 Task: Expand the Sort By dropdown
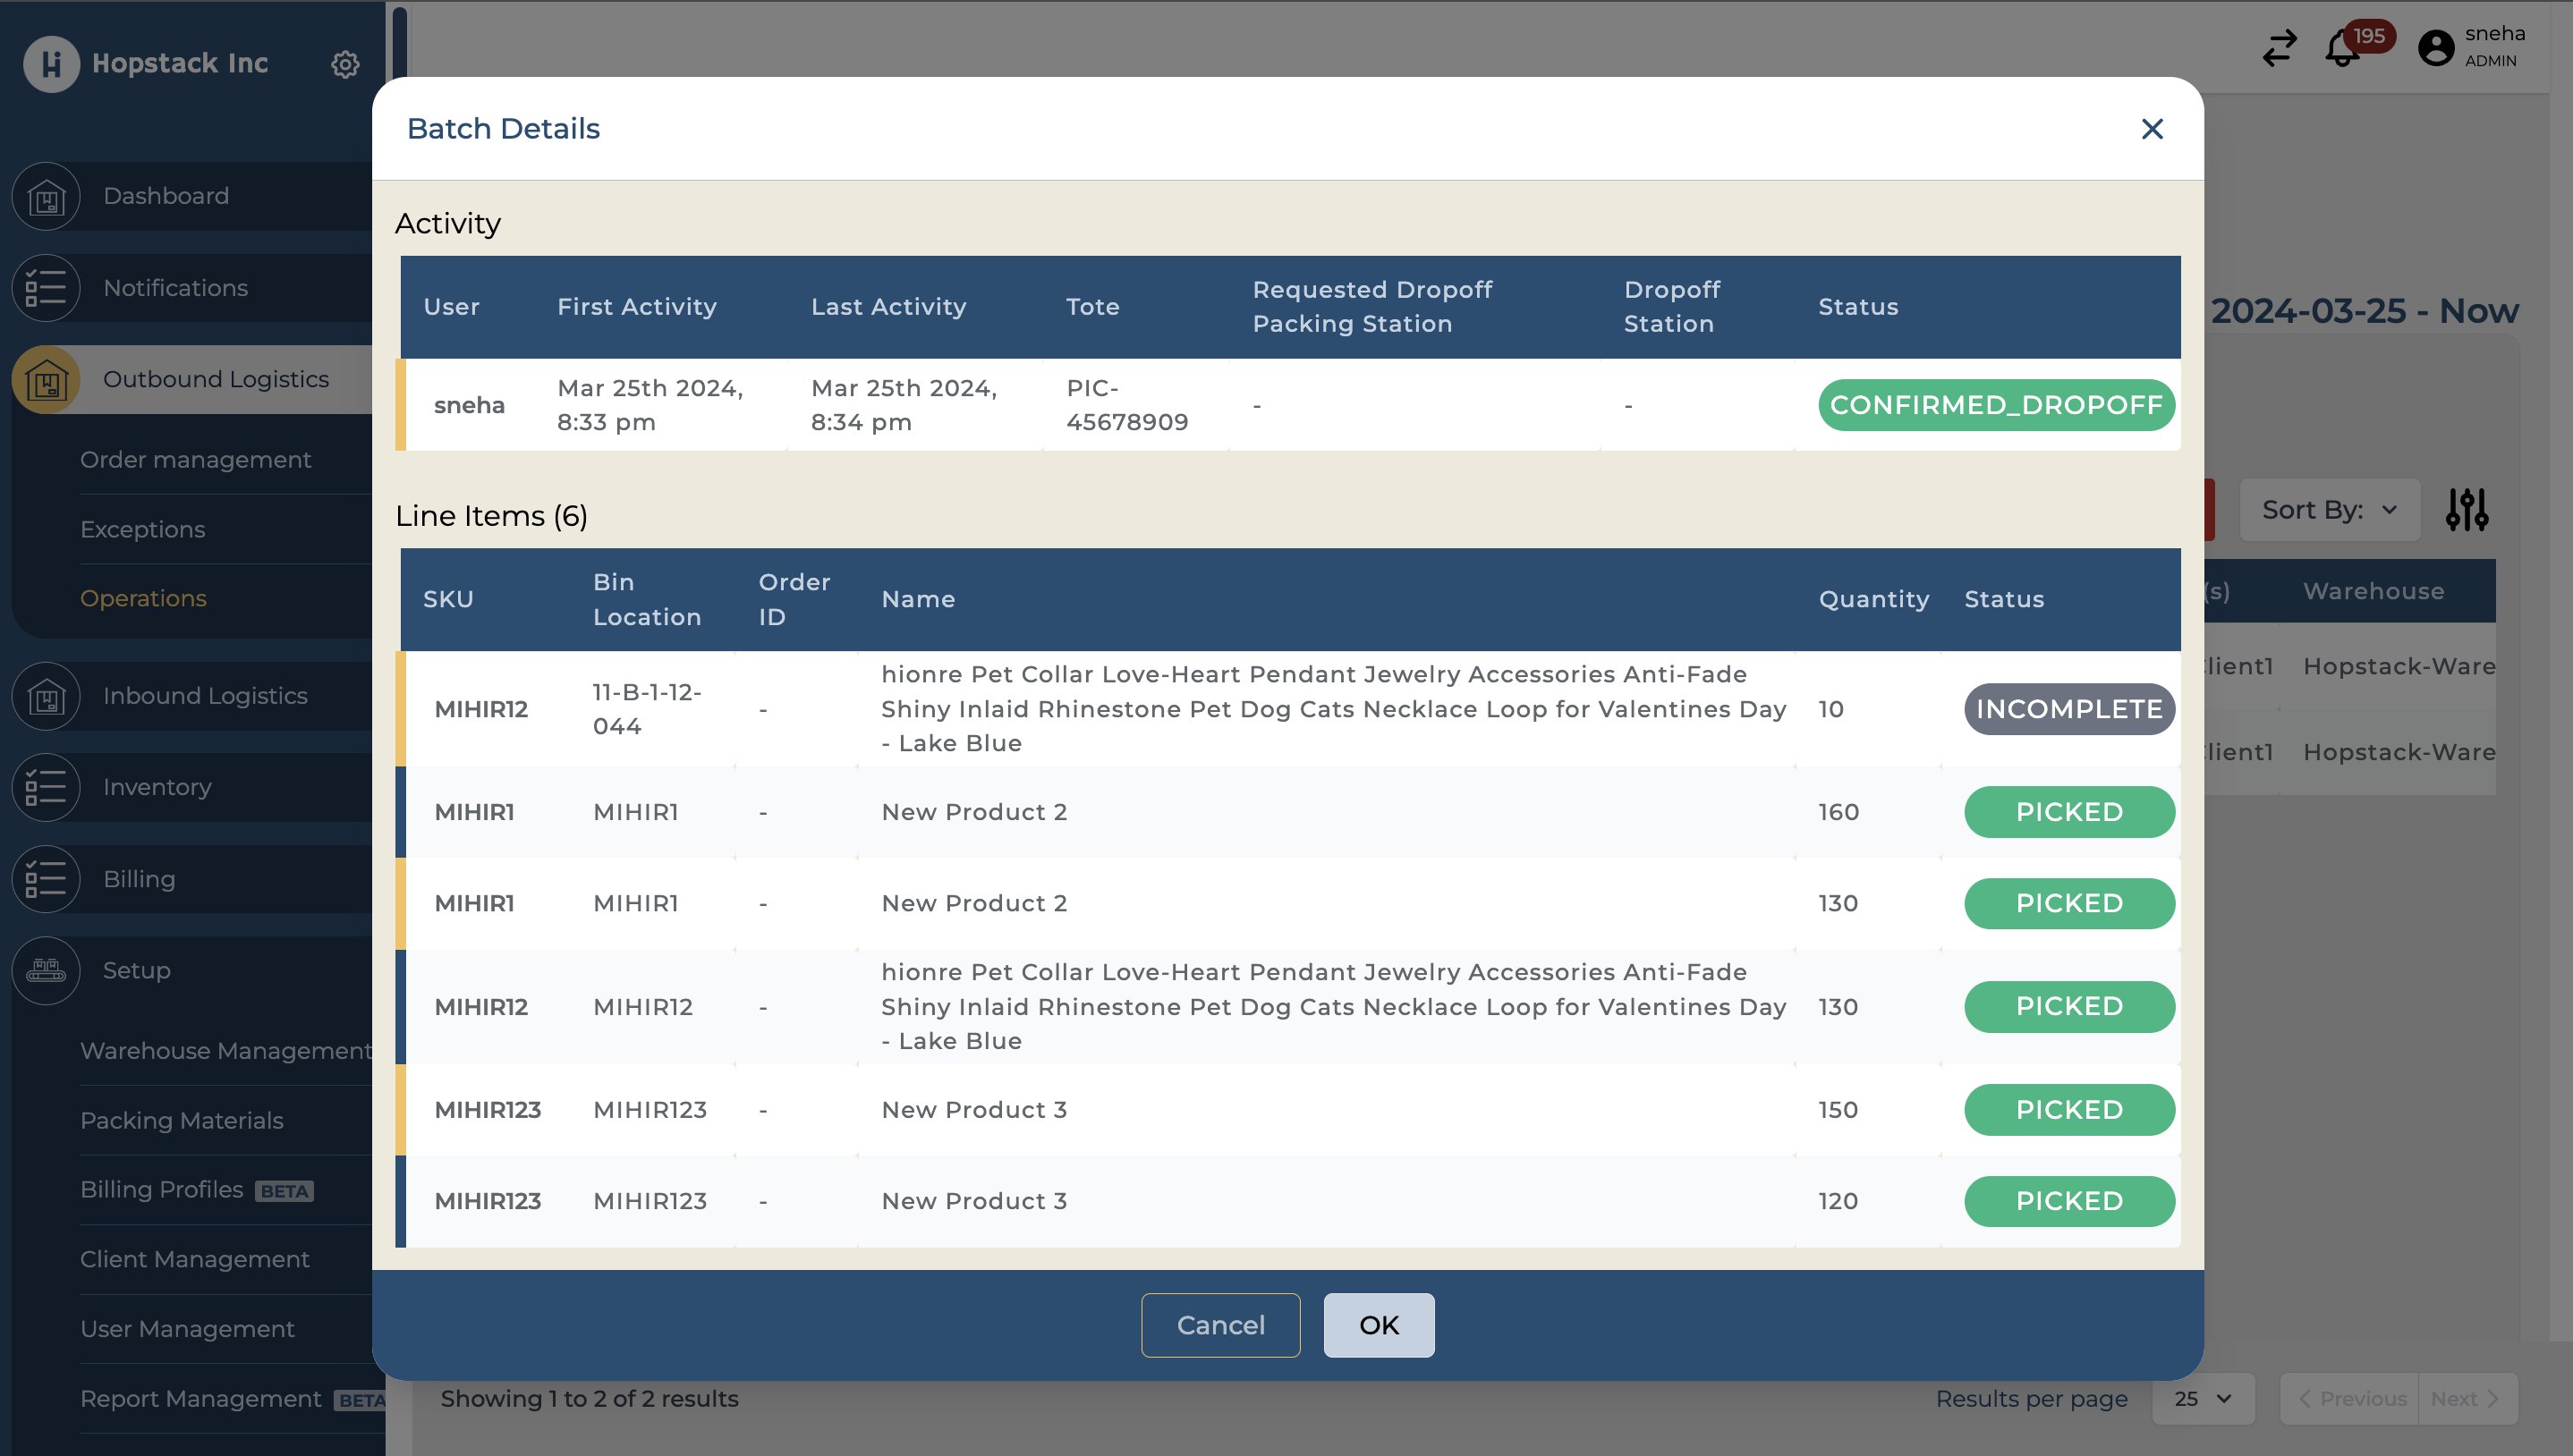[x=2329, y=510]
